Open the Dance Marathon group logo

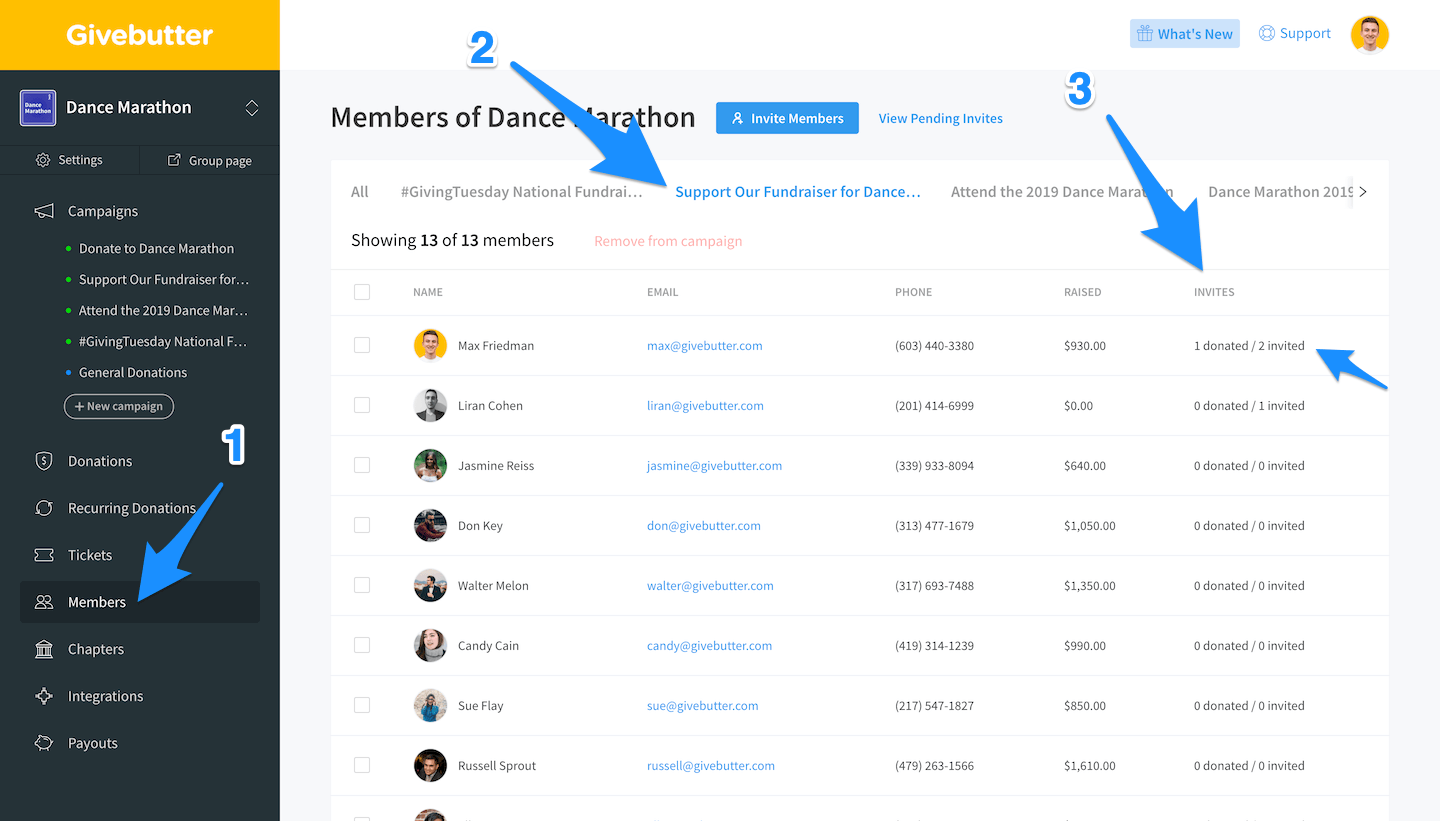38,108
